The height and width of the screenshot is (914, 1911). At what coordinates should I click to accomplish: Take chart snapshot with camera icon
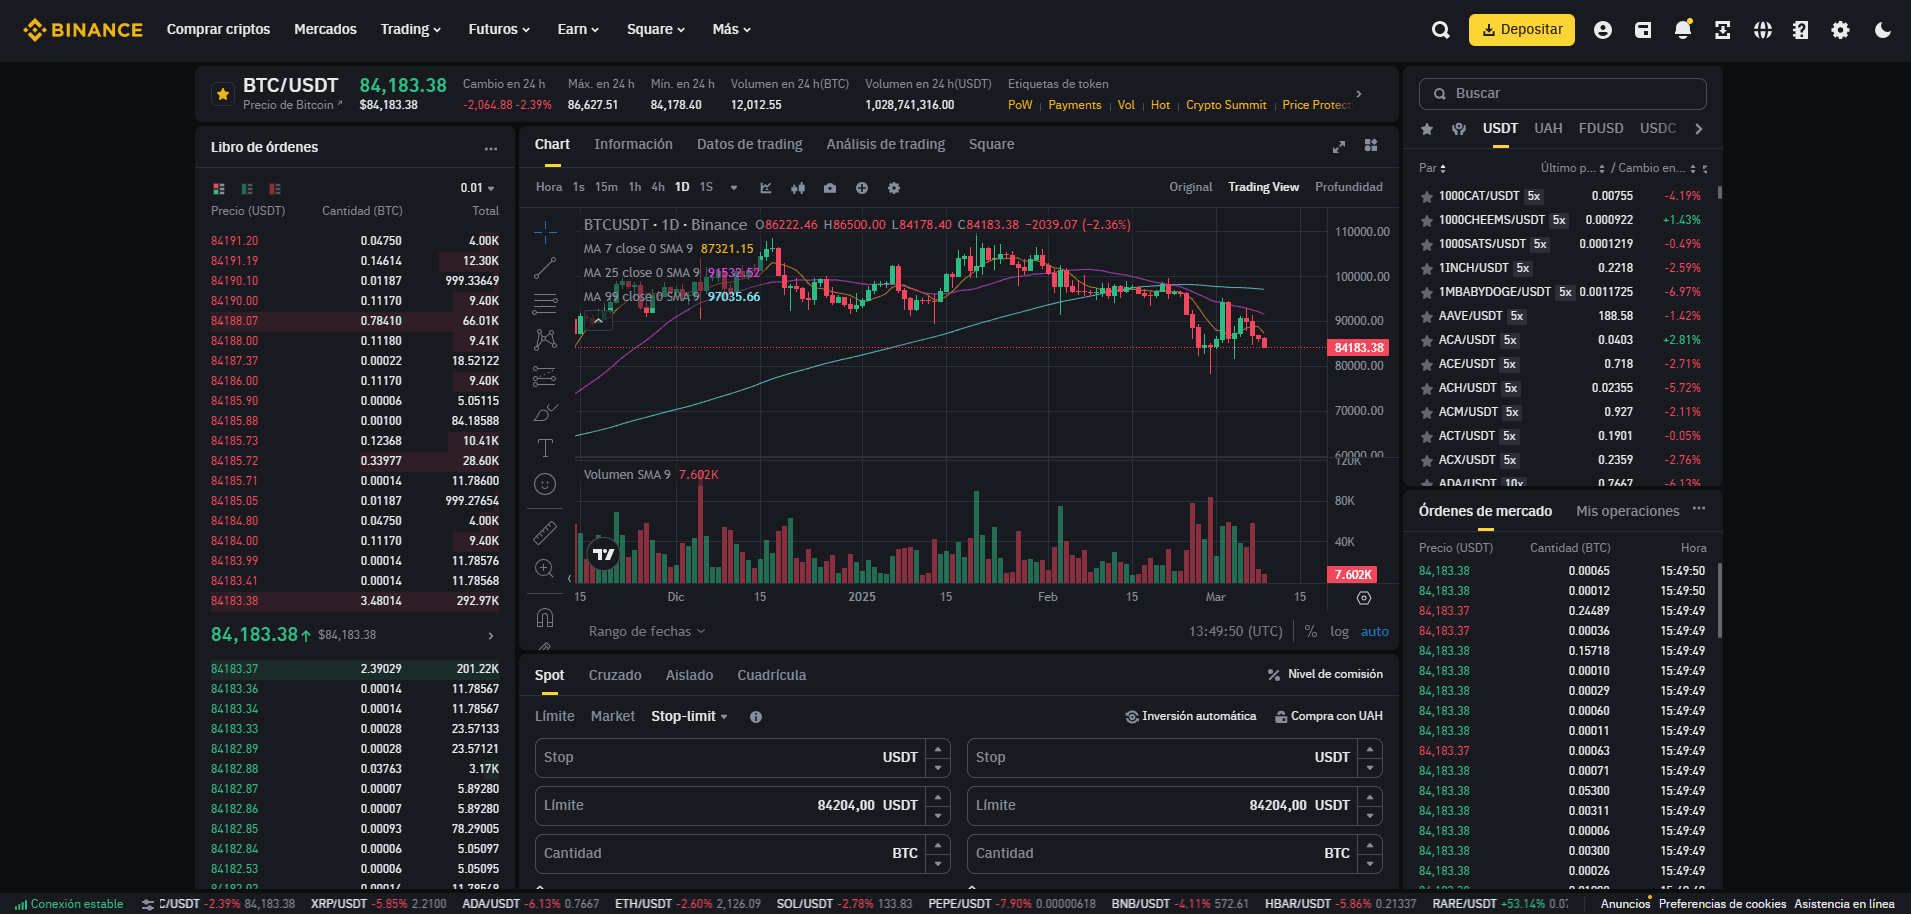click(x=830, y=188)
